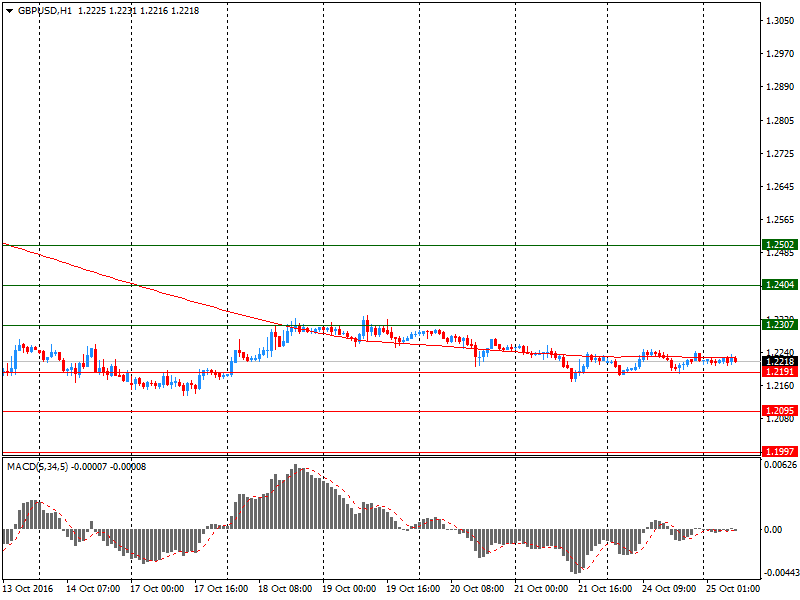This screenshot has width=800, height=600.
Task: Click the 1.2725 price scale value
Action: coord(780,154)
